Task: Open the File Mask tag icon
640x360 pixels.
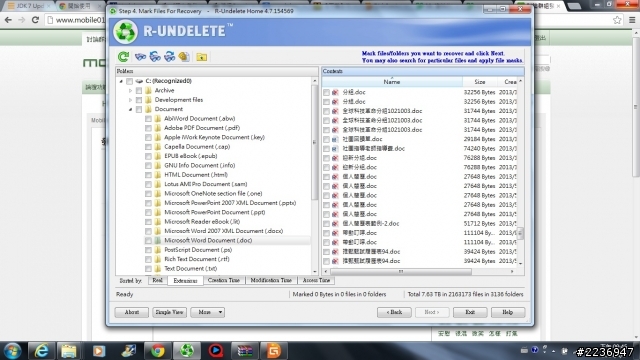Action: (184, 57)
